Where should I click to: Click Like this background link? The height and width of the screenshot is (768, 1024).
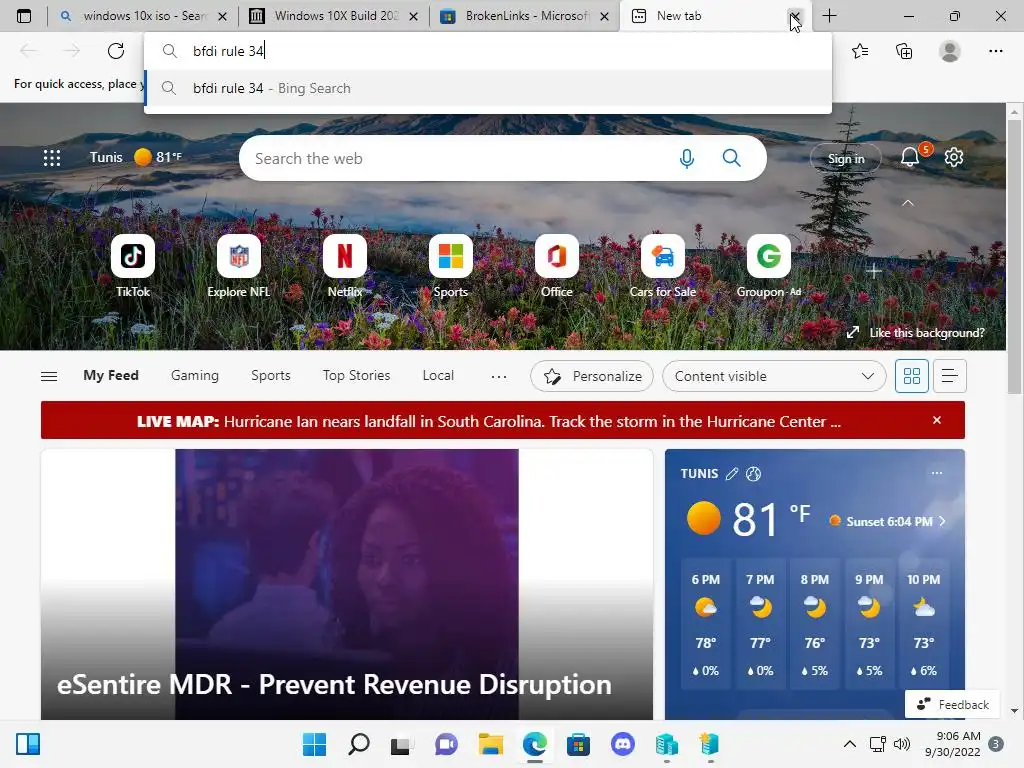916,332
